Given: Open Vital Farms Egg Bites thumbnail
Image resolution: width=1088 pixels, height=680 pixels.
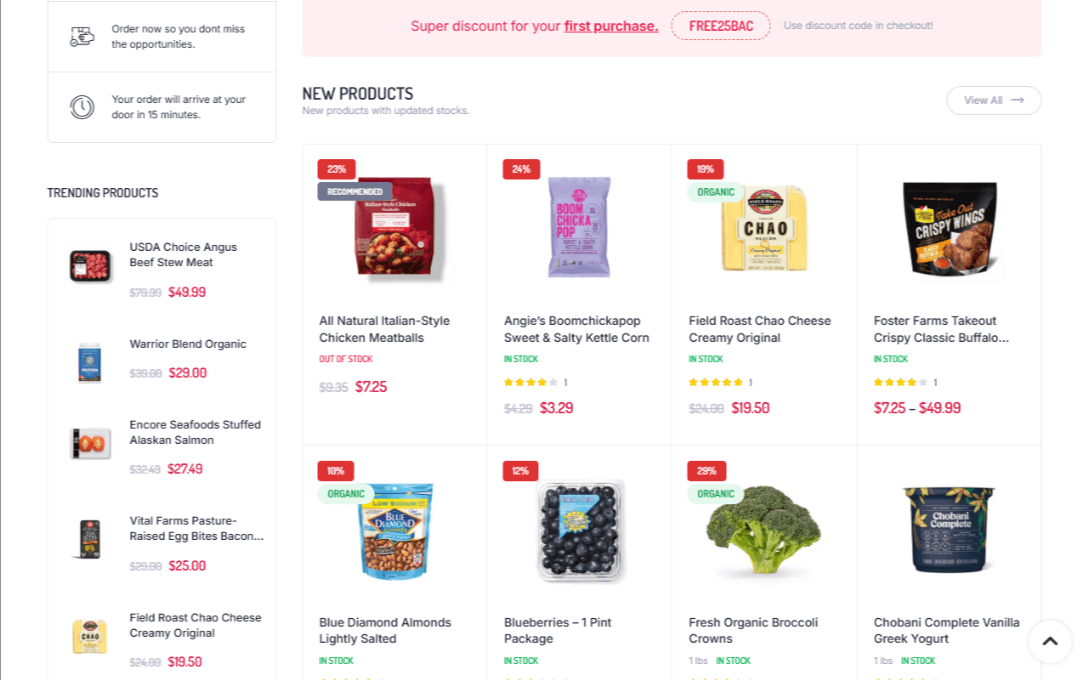Looking at the screenshot, I should coord(90,539).
